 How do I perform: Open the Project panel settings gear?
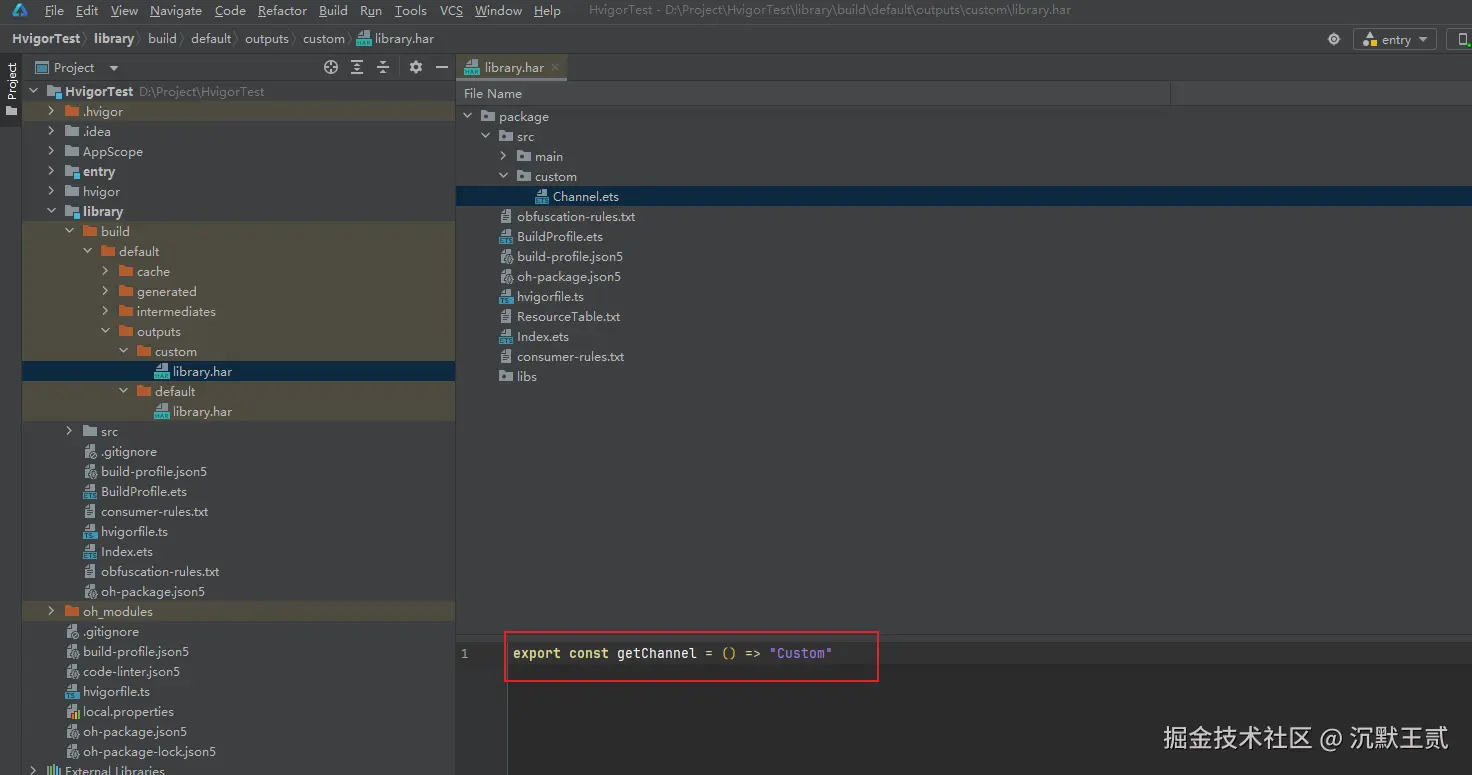click(x=415, y=67)
